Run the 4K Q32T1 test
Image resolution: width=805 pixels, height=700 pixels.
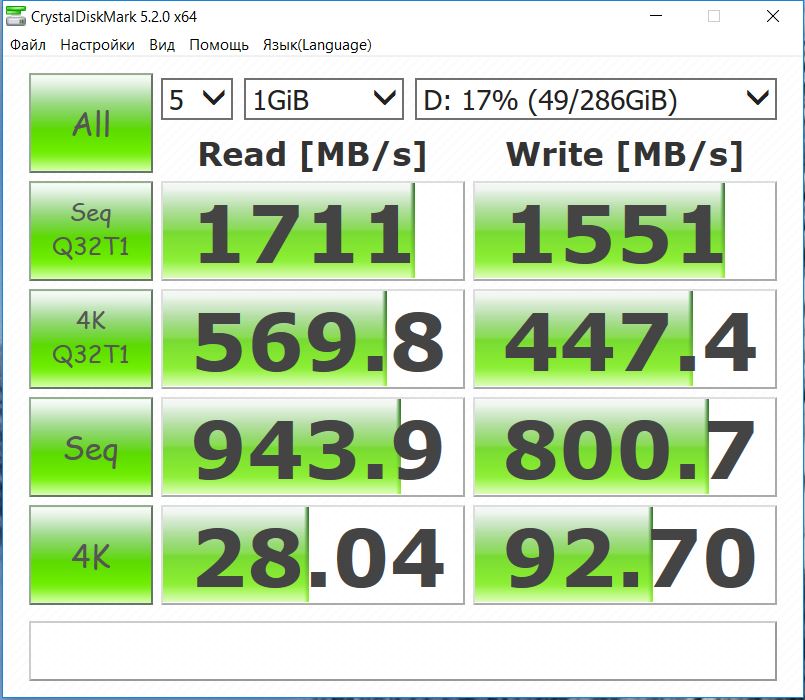(91, 339)
